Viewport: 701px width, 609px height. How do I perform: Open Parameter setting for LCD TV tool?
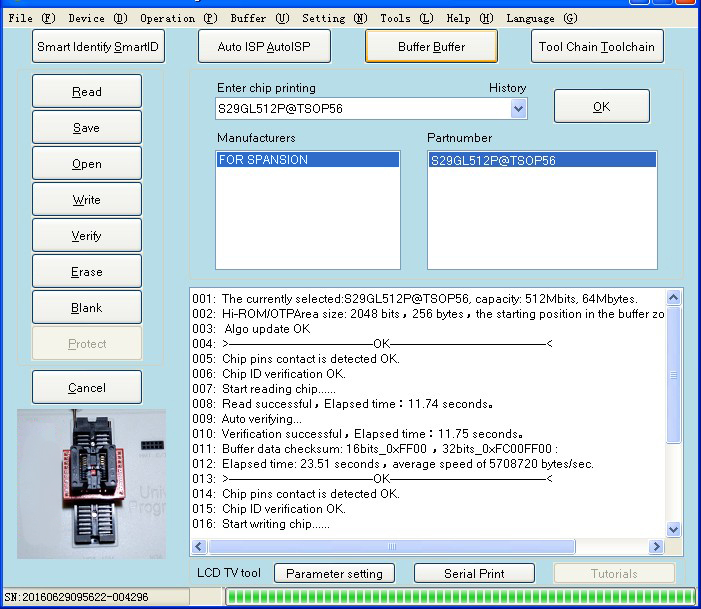click(334, 574)
